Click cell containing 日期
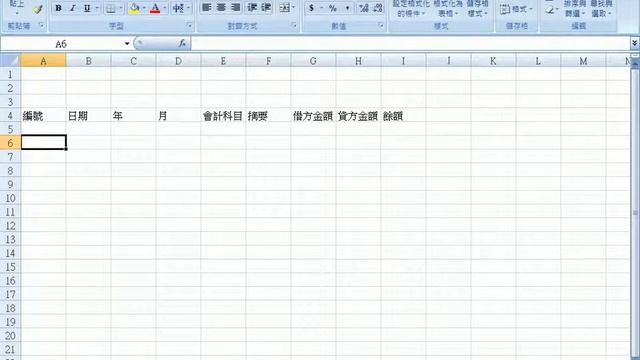This screenshot has height=360, width=640. point(88,116)
